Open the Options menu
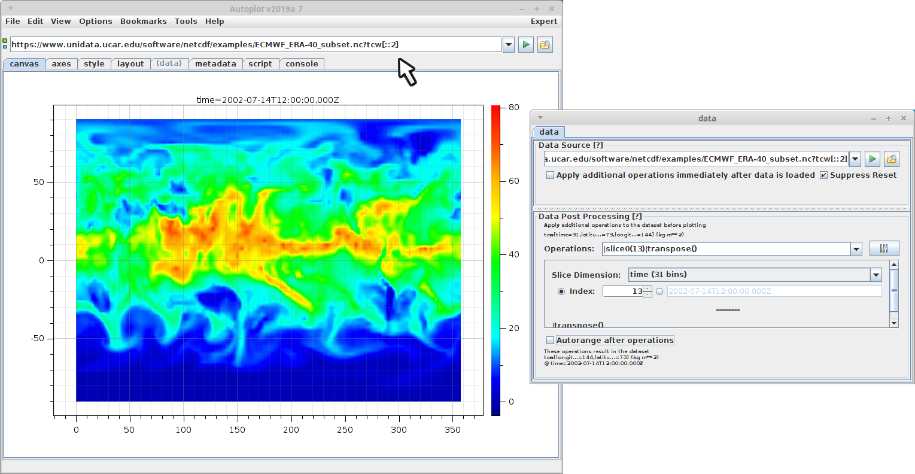 (x=96, y=21)
